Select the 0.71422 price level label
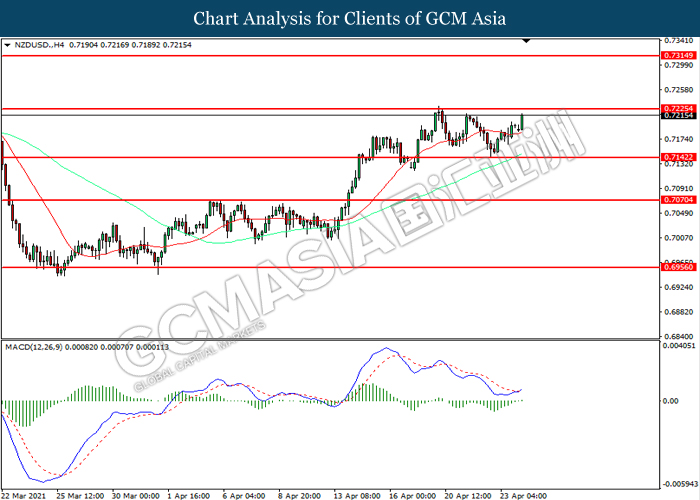700x500 pixels. point(678,157)
